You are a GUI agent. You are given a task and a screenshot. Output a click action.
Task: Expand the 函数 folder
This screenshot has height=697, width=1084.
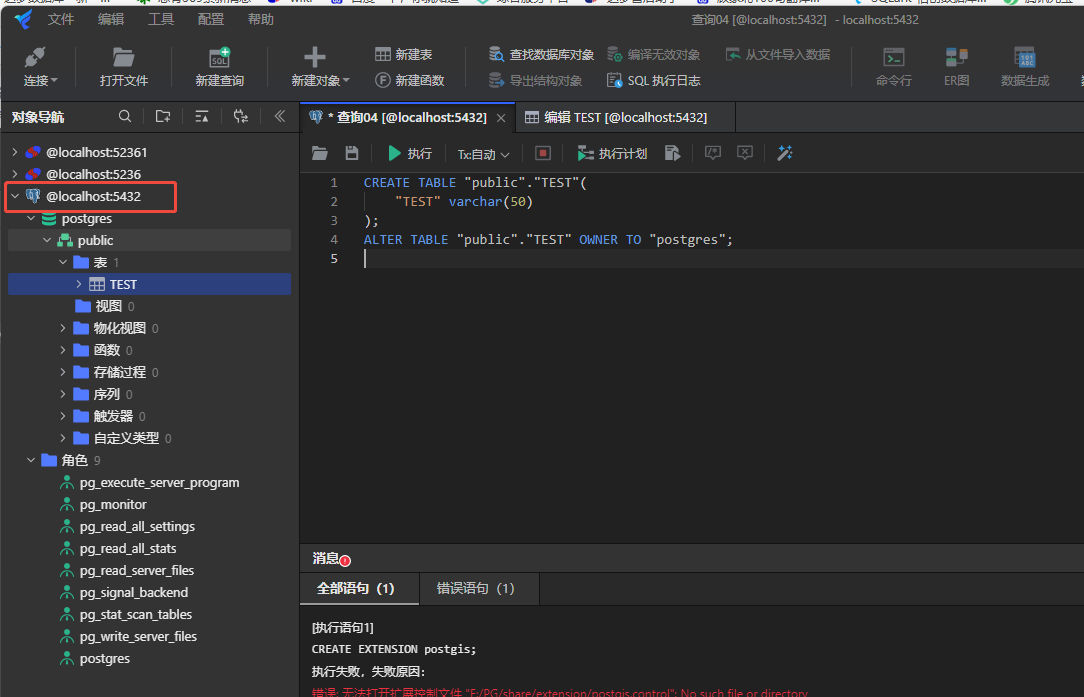coord(62,350)
